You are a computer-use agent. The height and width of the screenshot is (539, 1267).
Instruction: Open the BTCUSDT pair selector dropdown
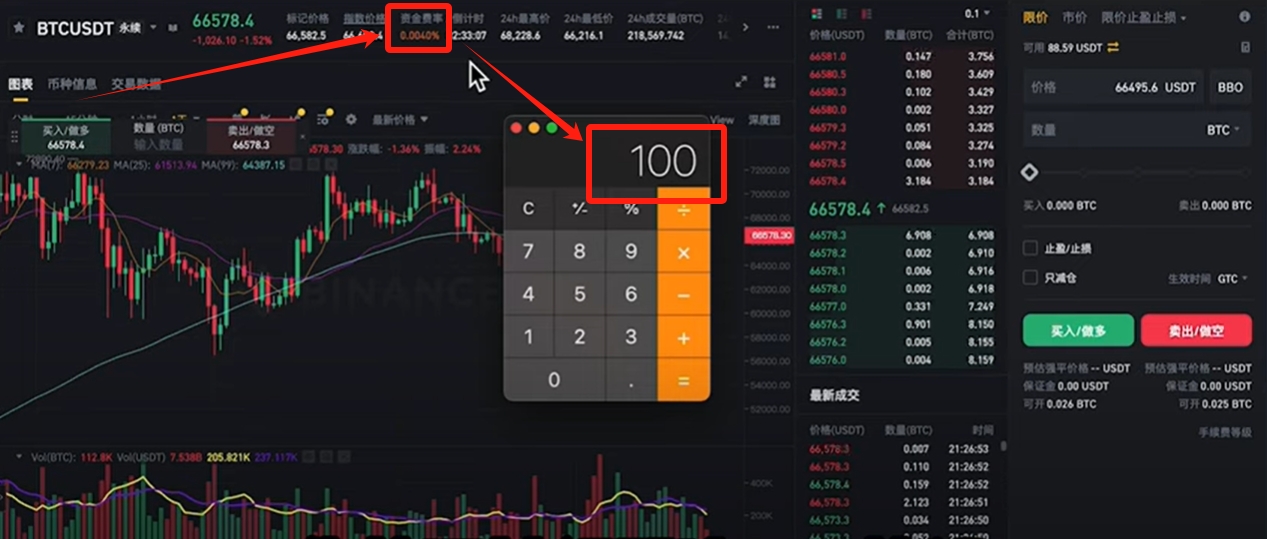tap(153, 28)
